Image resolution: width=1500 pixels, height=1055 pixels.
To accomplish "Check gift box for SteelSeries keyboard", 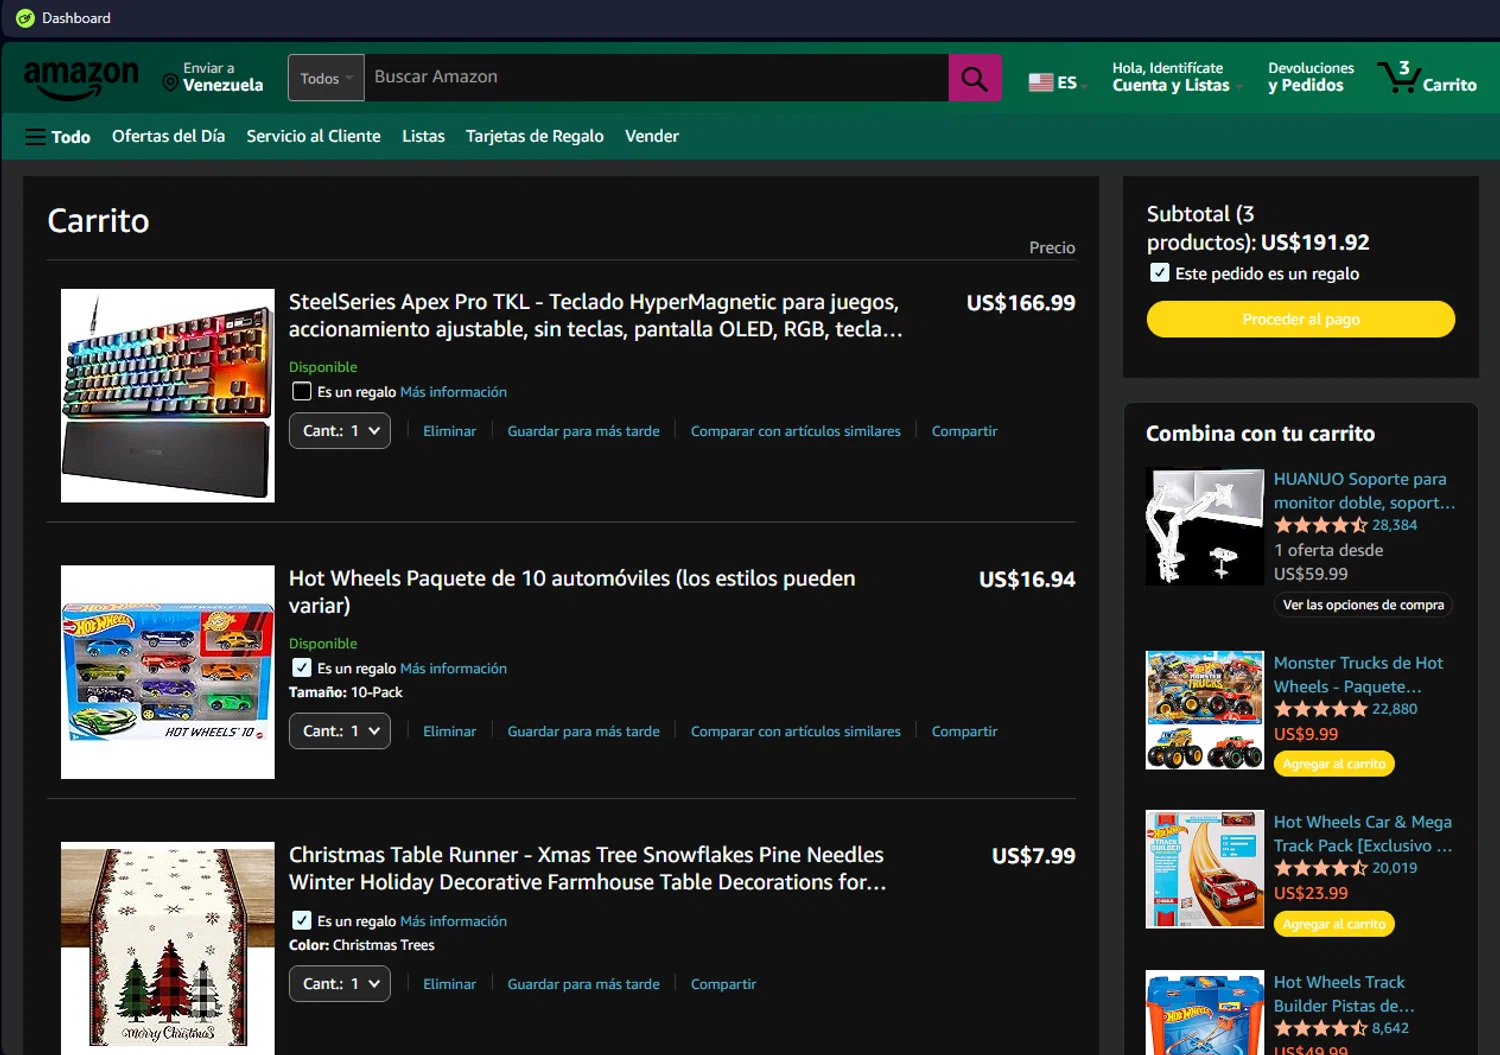I will (301, 392).
